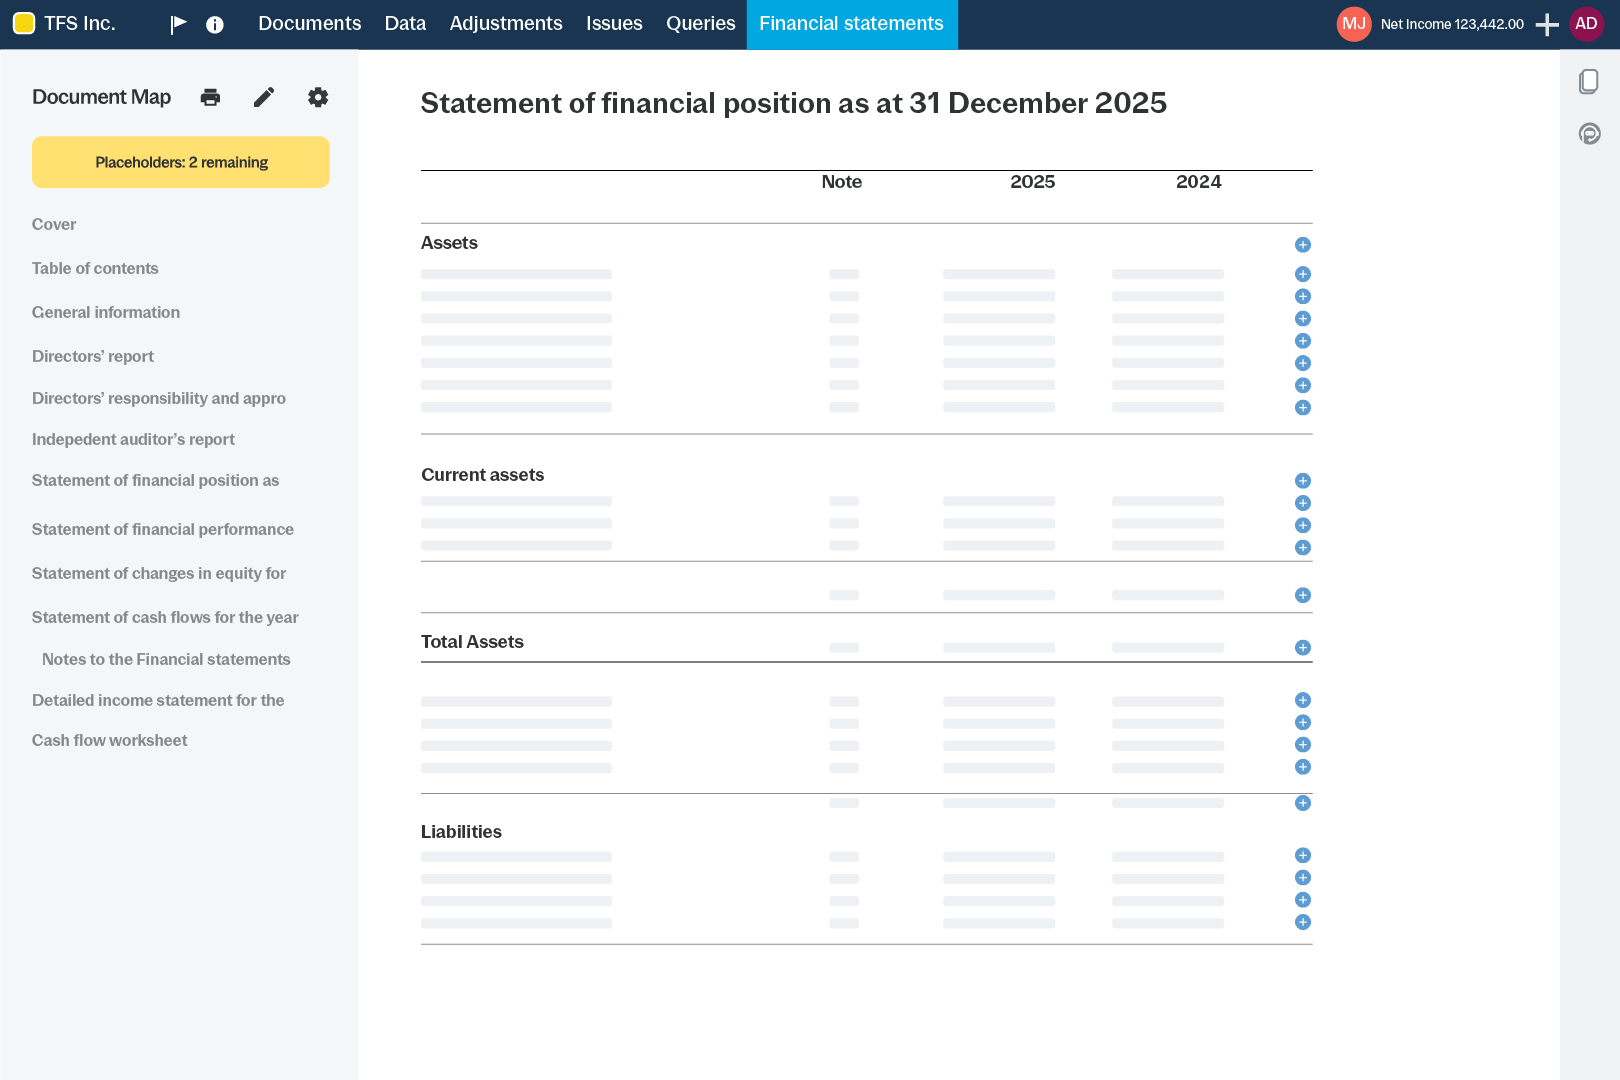
Task: Launch the support chatbot icon on right sidebar
Action: click(x=1588, y=133)
